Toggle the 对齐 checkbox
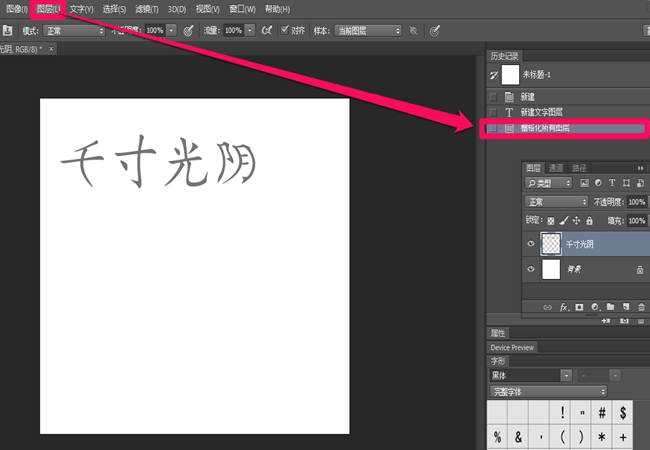This screenshot has height=450, width=650. click(x=284, y=30)
